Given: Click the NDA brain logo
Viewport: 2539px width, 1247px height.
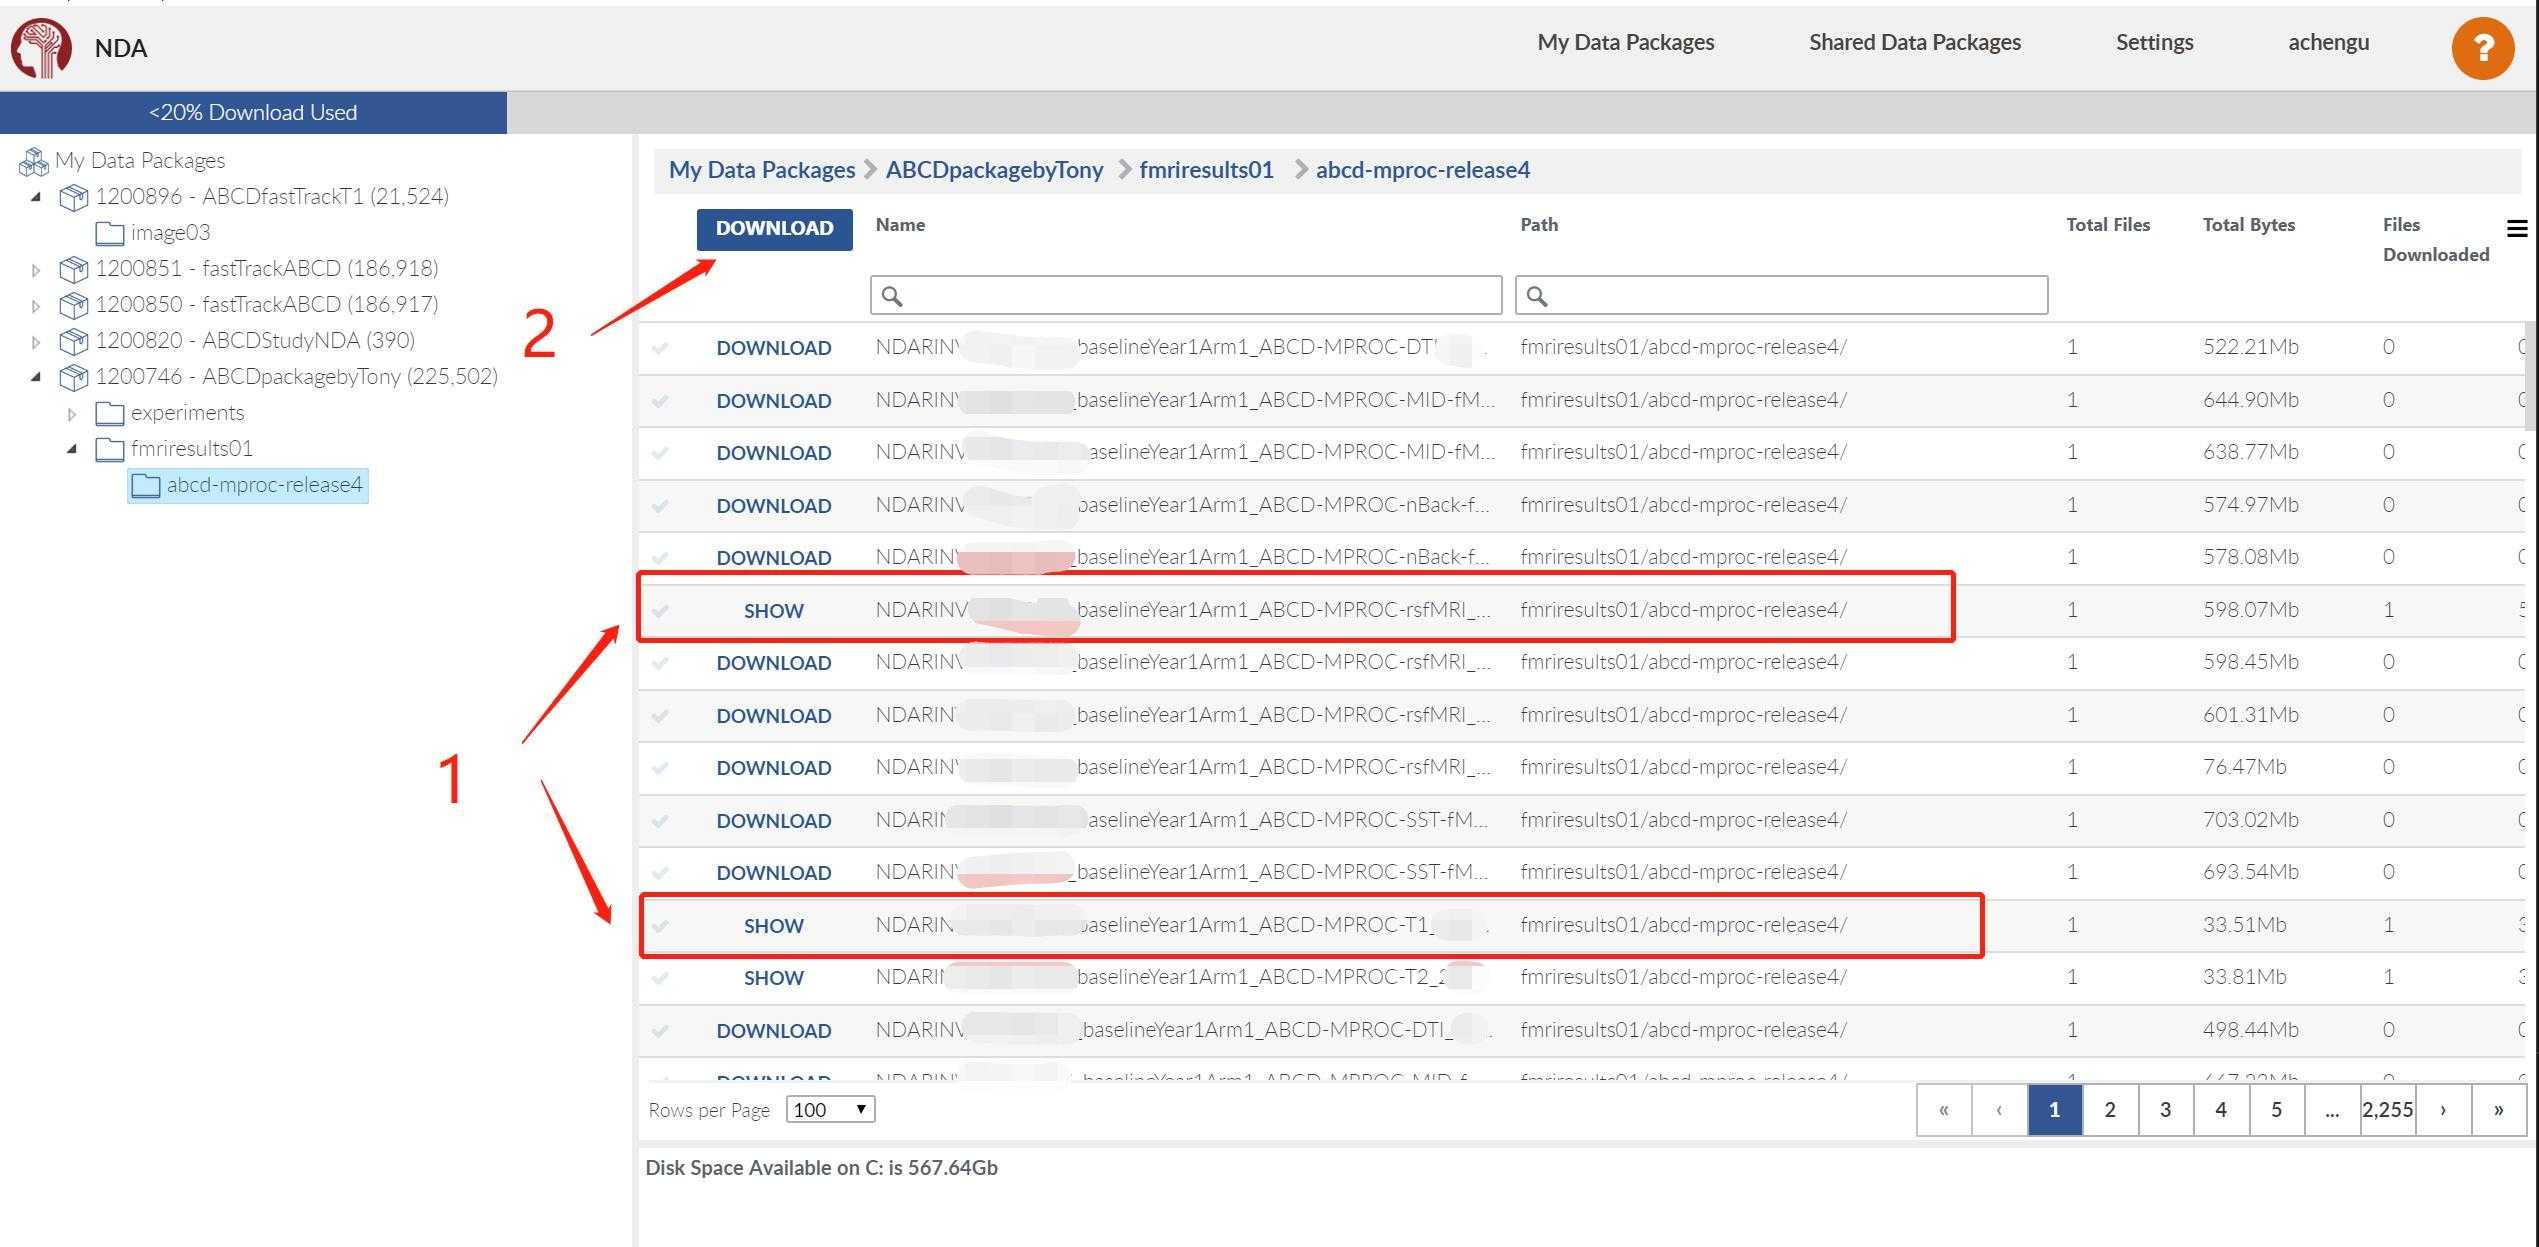Looking at the screenshot, I should coord(41,47).
